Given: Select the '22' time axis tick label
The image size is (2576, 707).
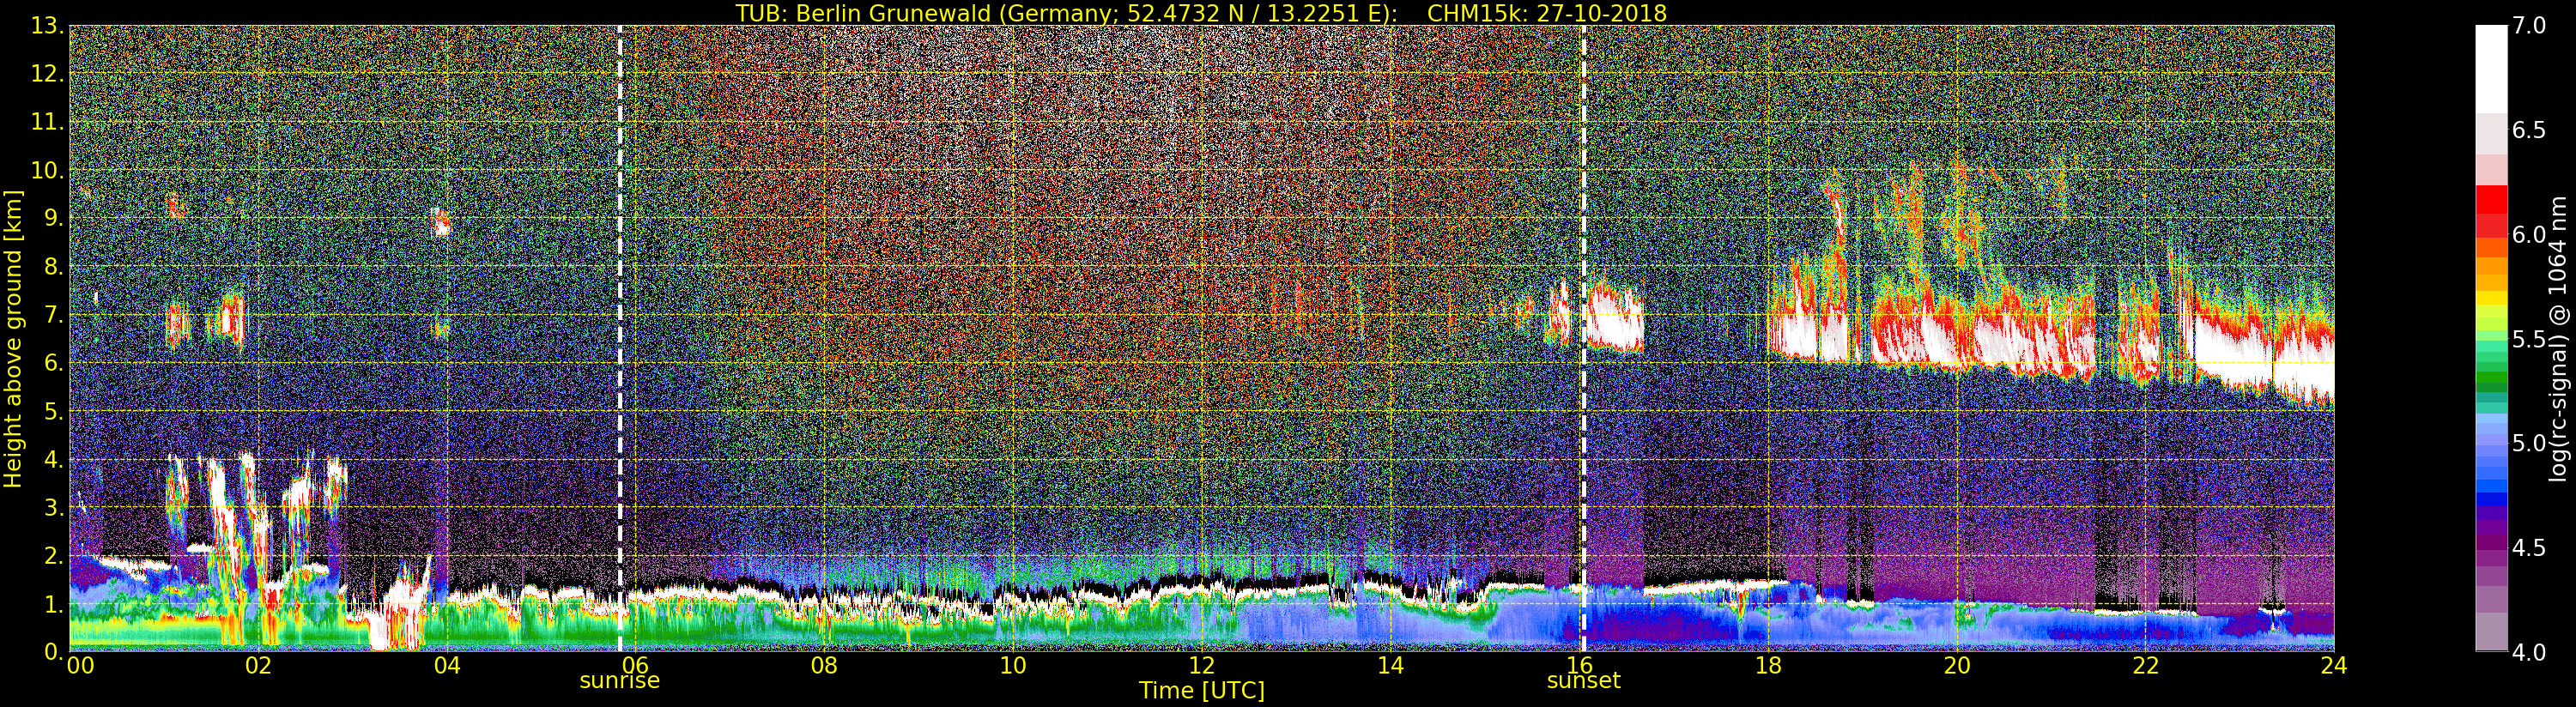Looking at the screenshot, I should (x=2146, y=666).
